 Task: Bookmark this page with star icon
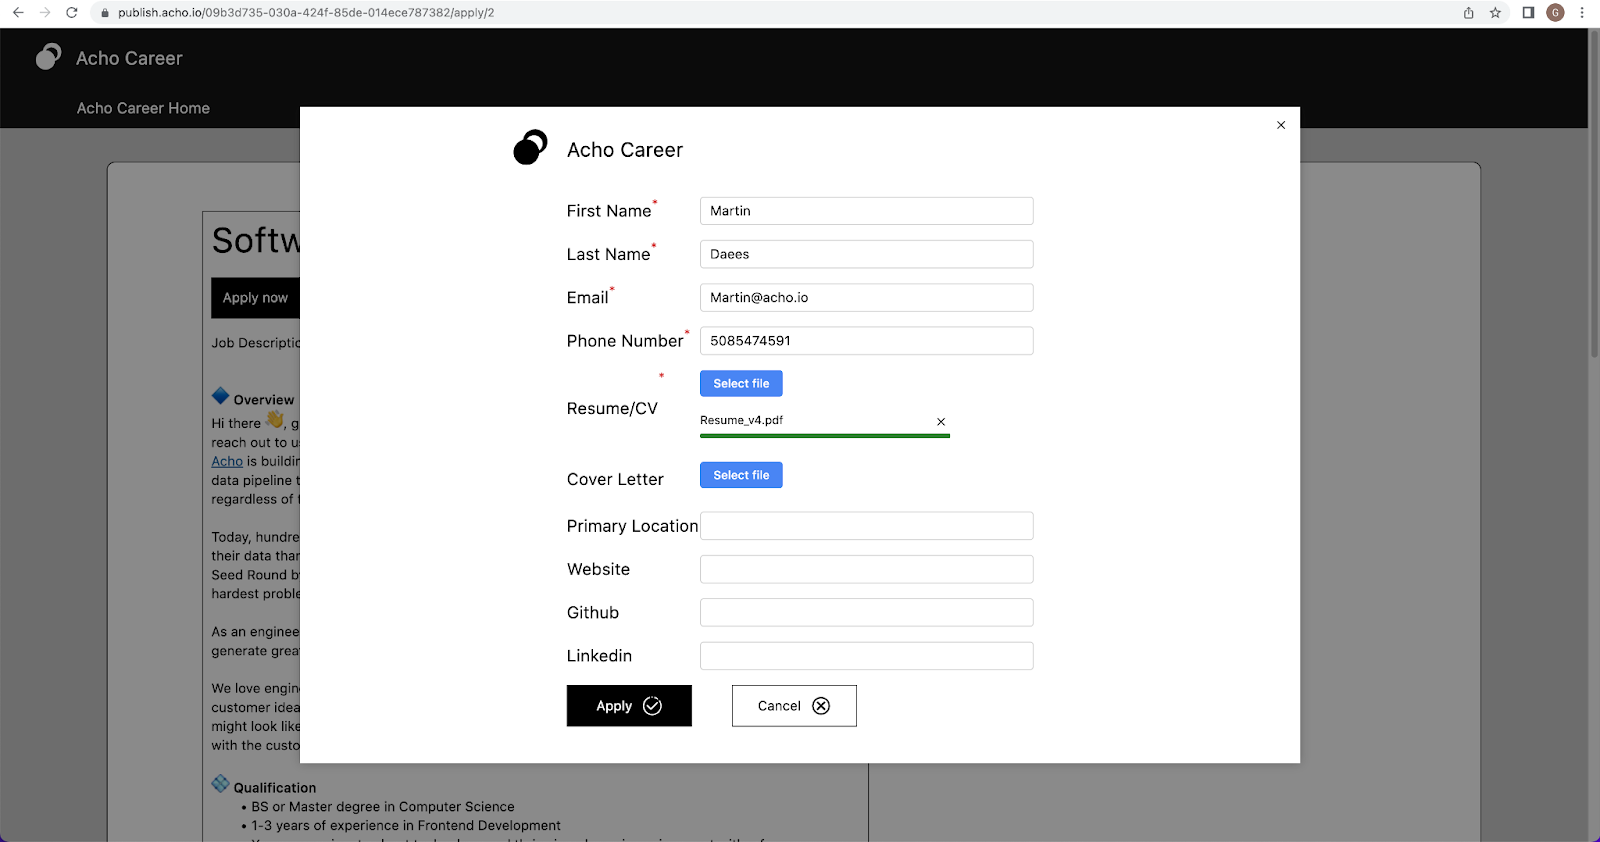1495,13
